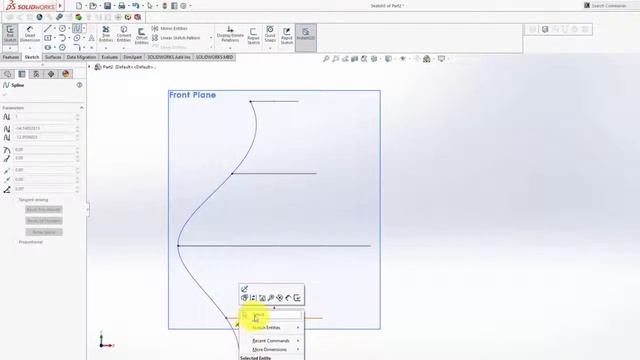
Task: Click the Repair Sketch icon
Action: (253, 36)
